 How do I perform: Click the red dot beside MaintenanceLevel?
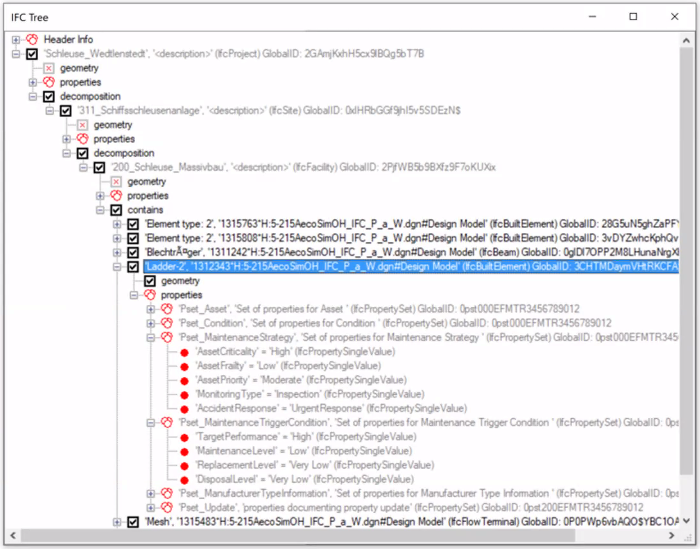pos(184,451)
